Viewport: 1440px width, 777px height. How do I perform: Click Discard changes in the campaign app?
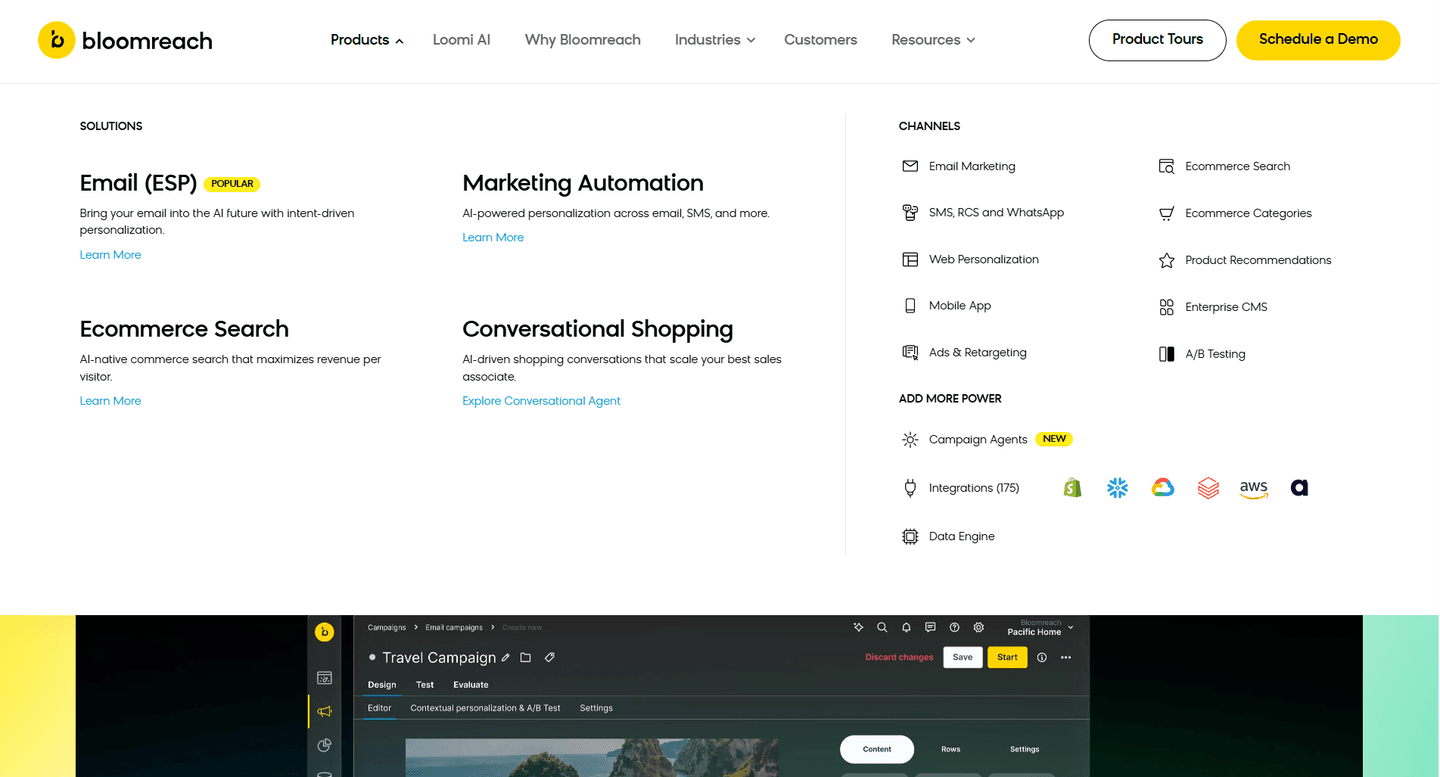point(899,657)
